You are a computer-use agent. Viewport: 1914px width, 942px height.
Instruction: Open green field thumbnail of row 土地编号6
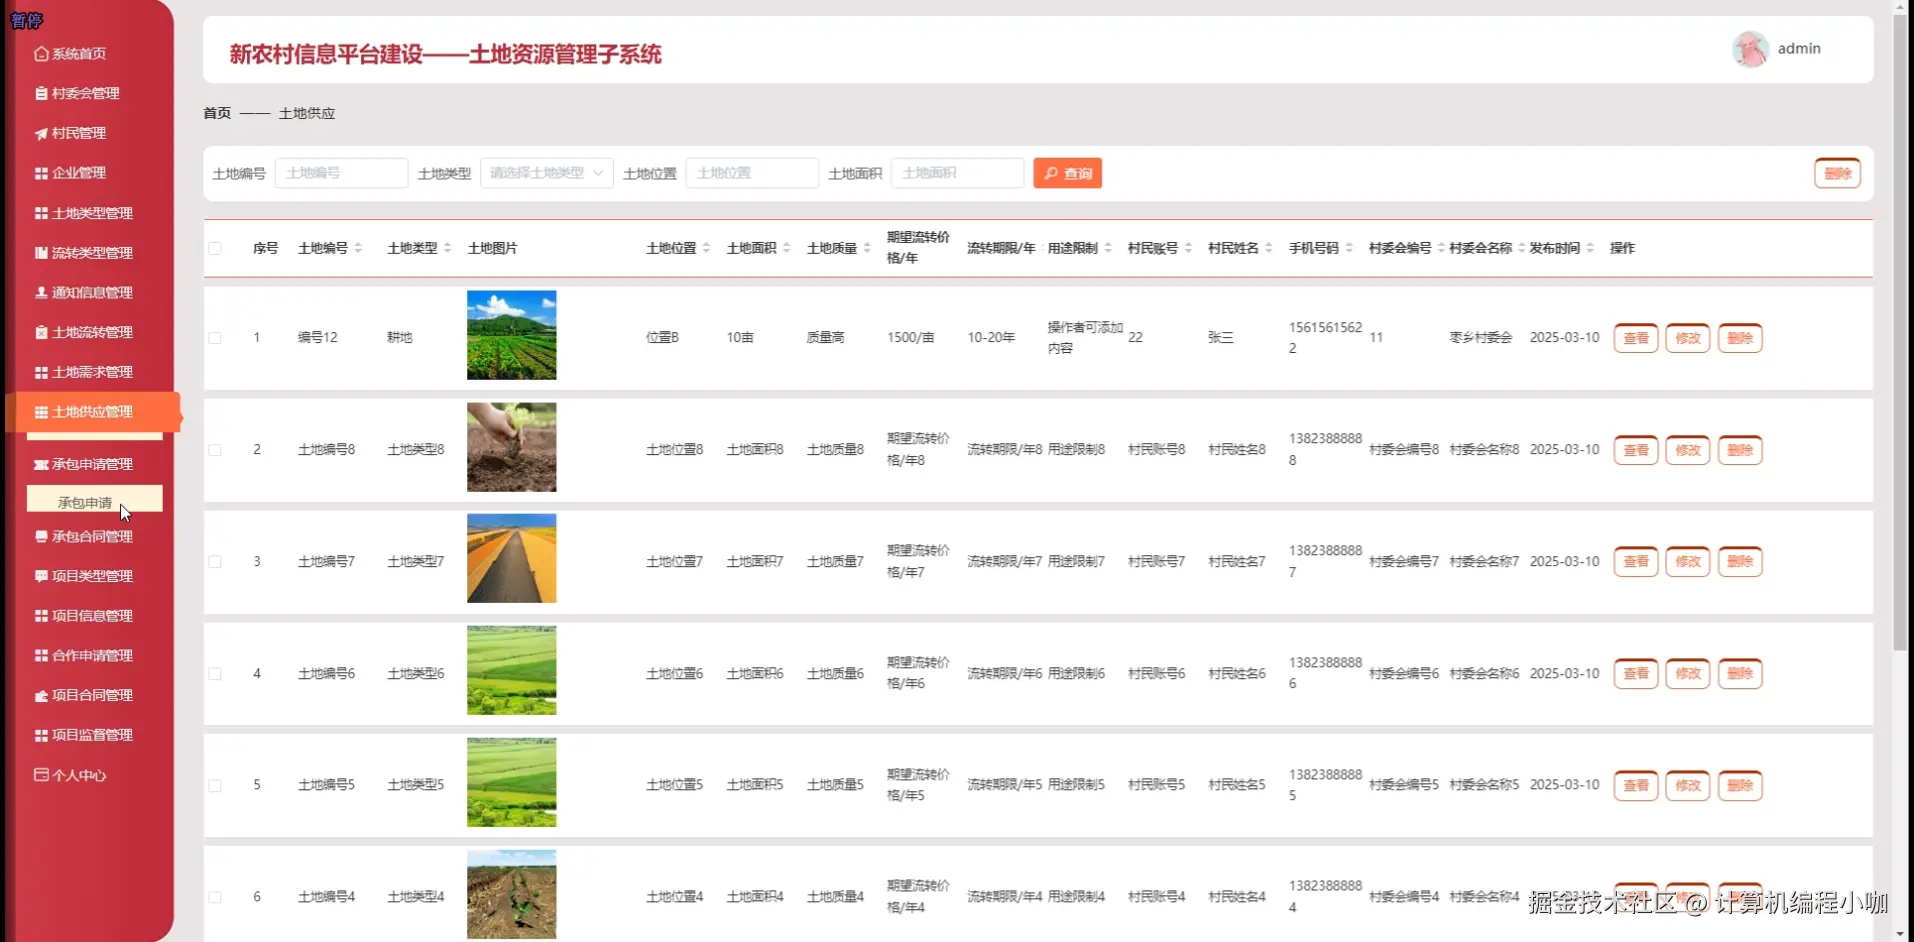pyautogui.click(x=511, y=670)
